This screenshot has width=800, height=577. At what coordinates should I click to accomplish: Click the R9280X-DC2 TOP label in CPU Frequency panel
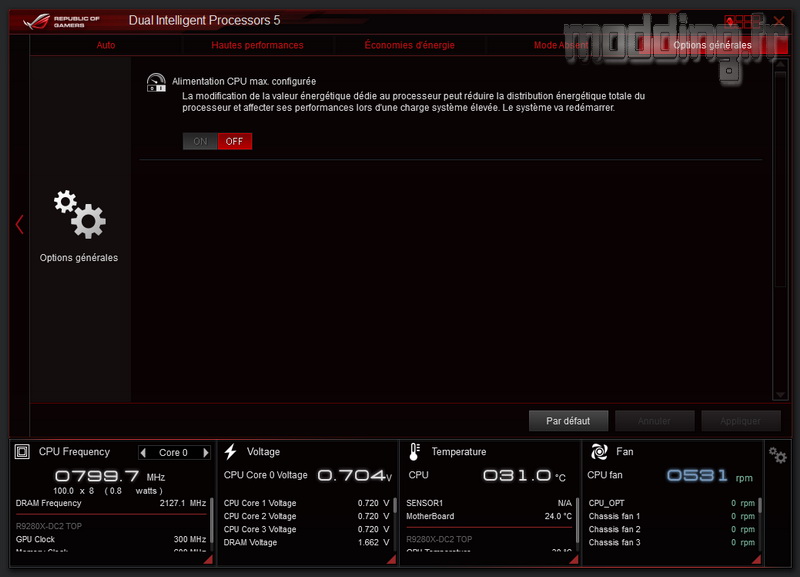click(48, 526)
